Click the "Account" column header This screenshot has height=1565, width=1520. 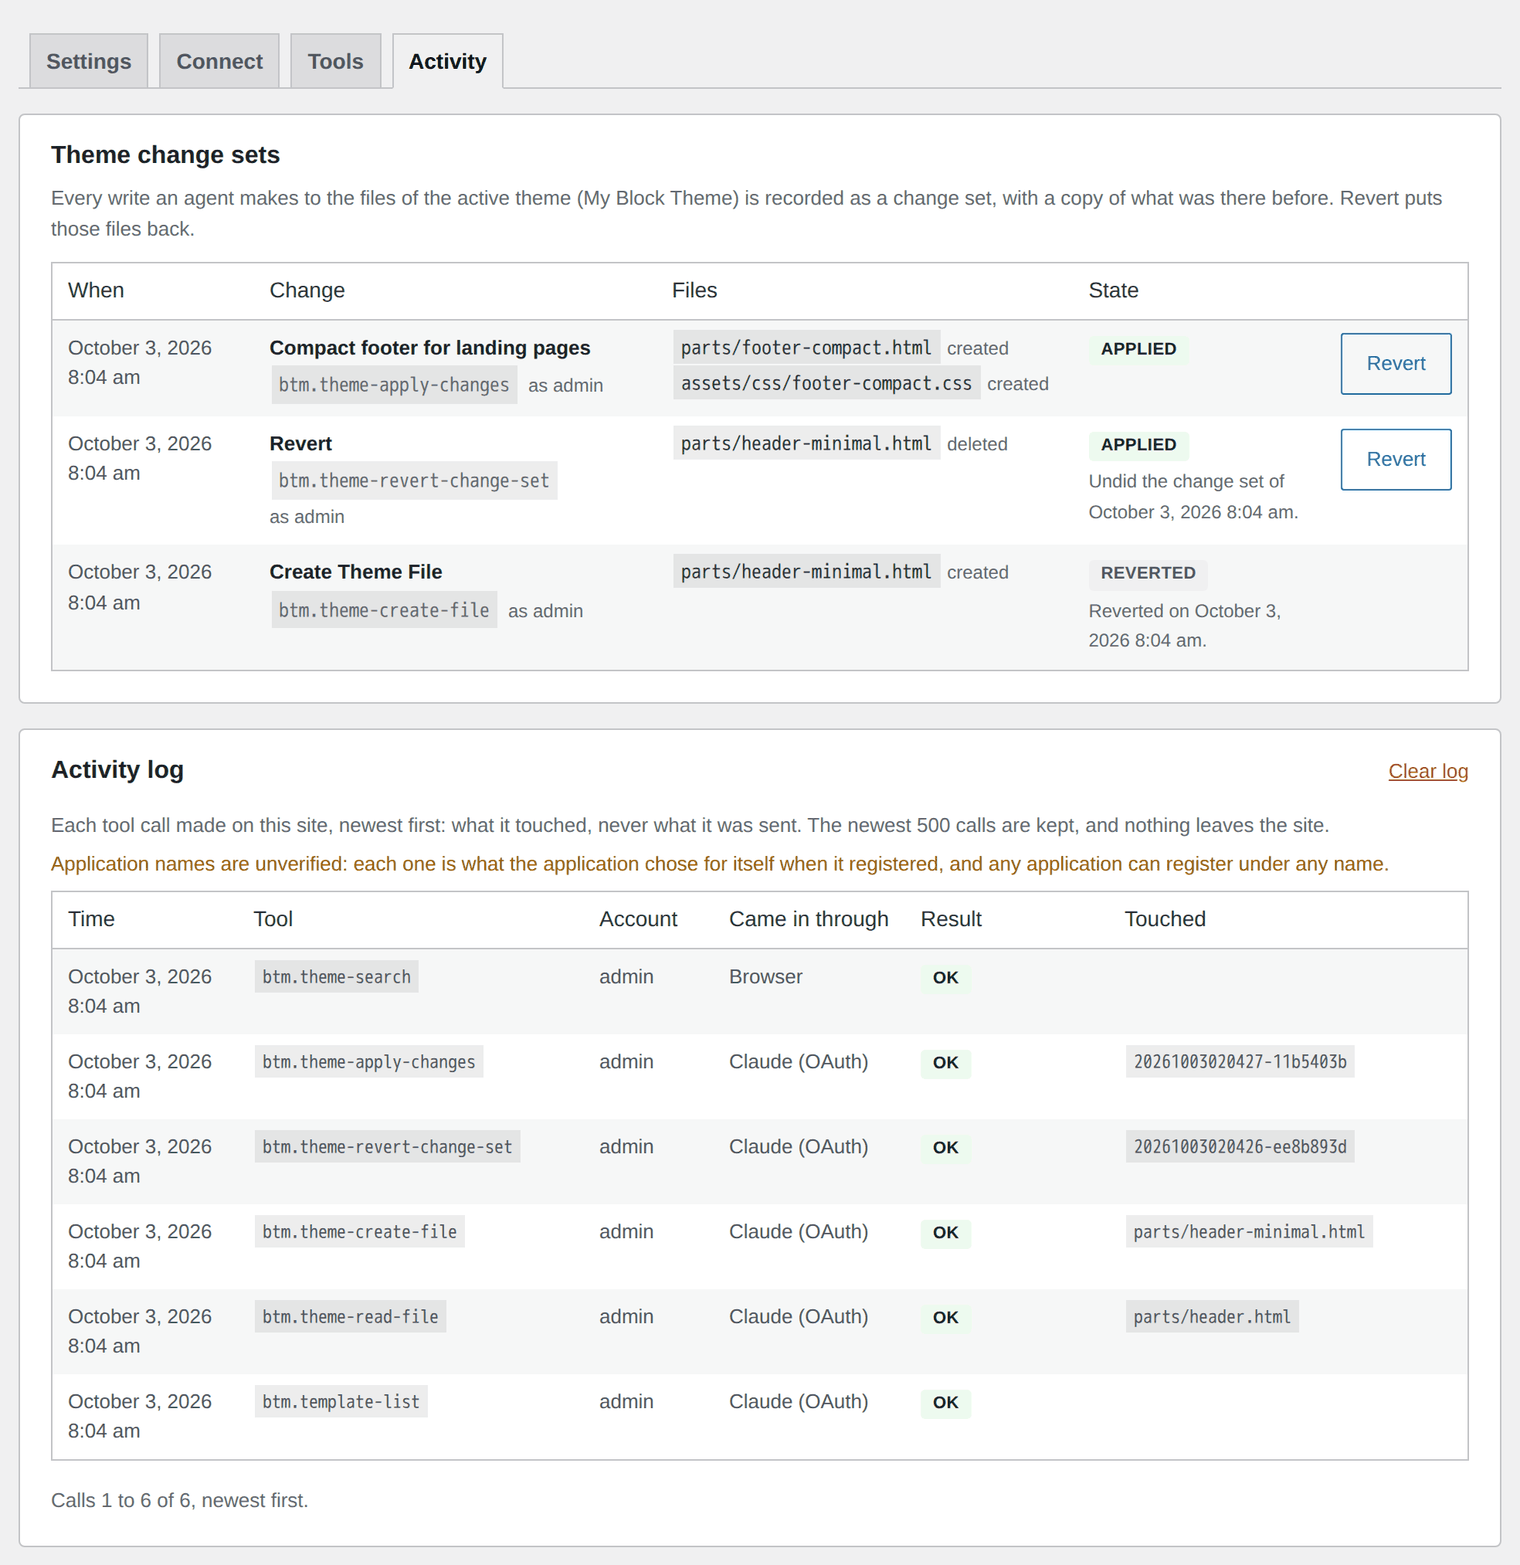(x=638, y=919)
